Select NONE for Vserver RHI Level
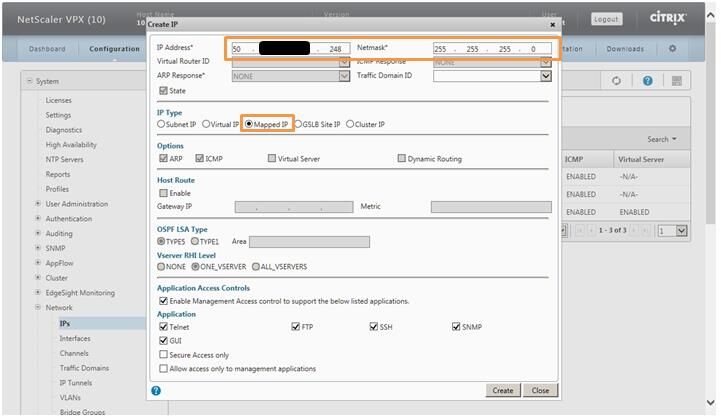This screenshot has height=418, width=721. point(161,266)
